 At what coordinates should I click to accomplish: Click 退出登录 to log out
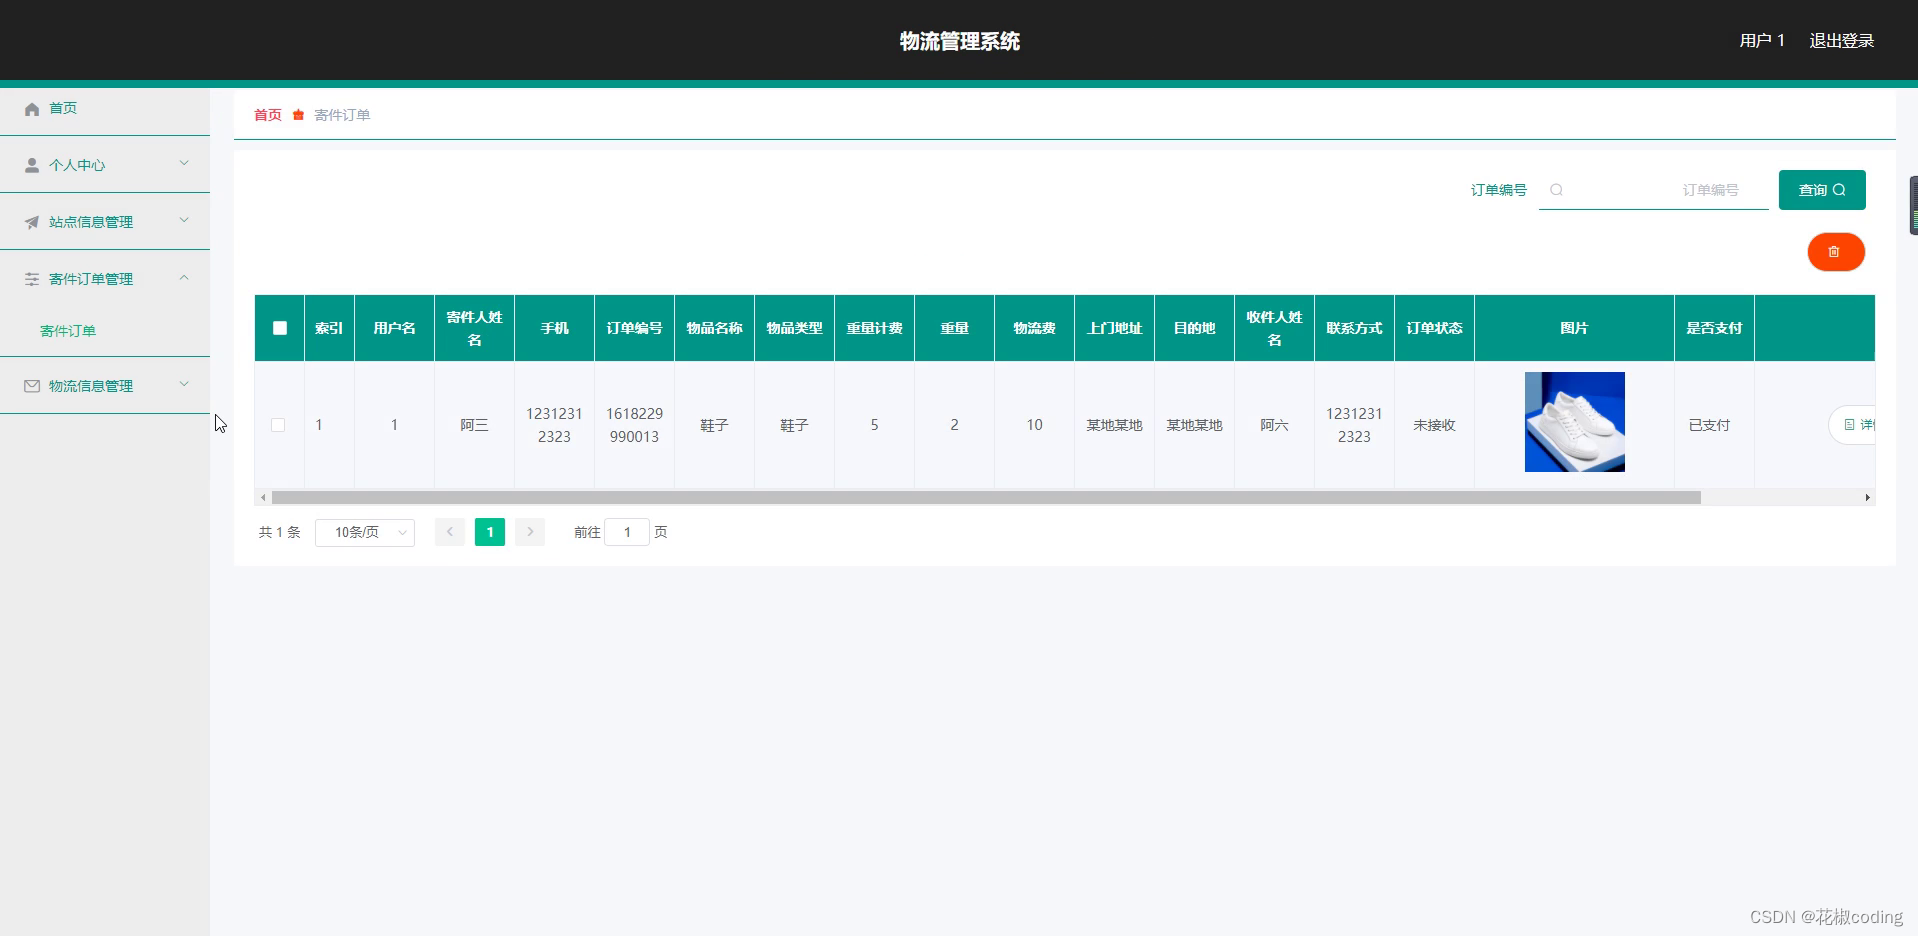tap(1842, 41)
